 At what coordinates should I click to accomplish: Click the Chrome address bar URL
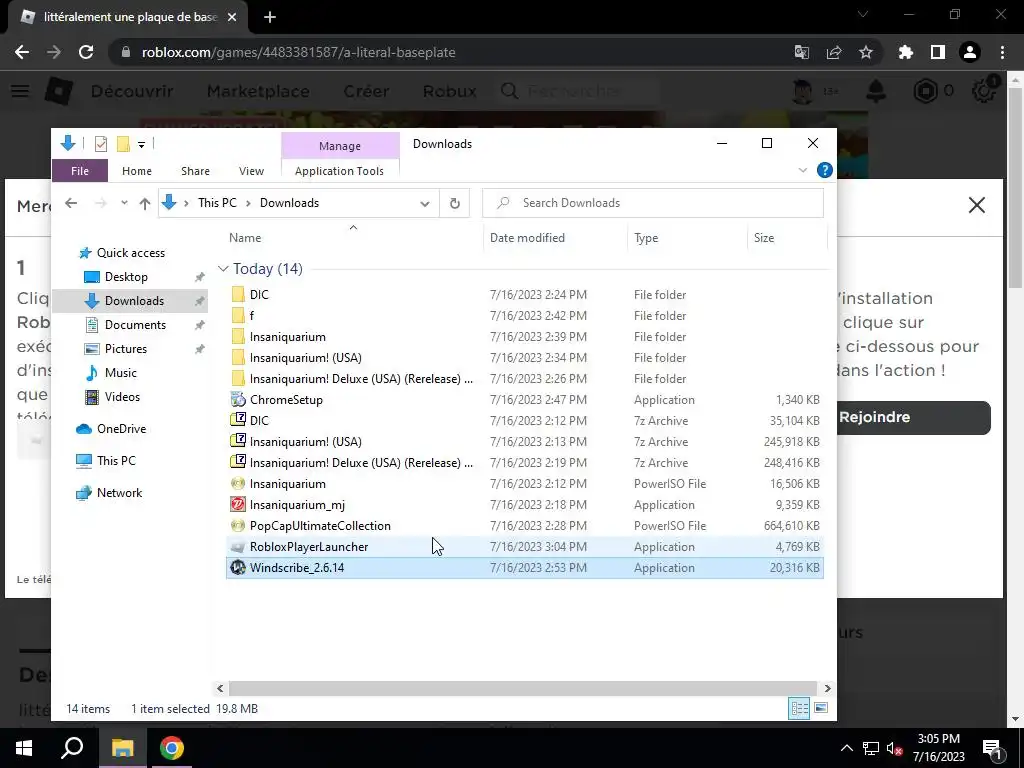(298, 52)
